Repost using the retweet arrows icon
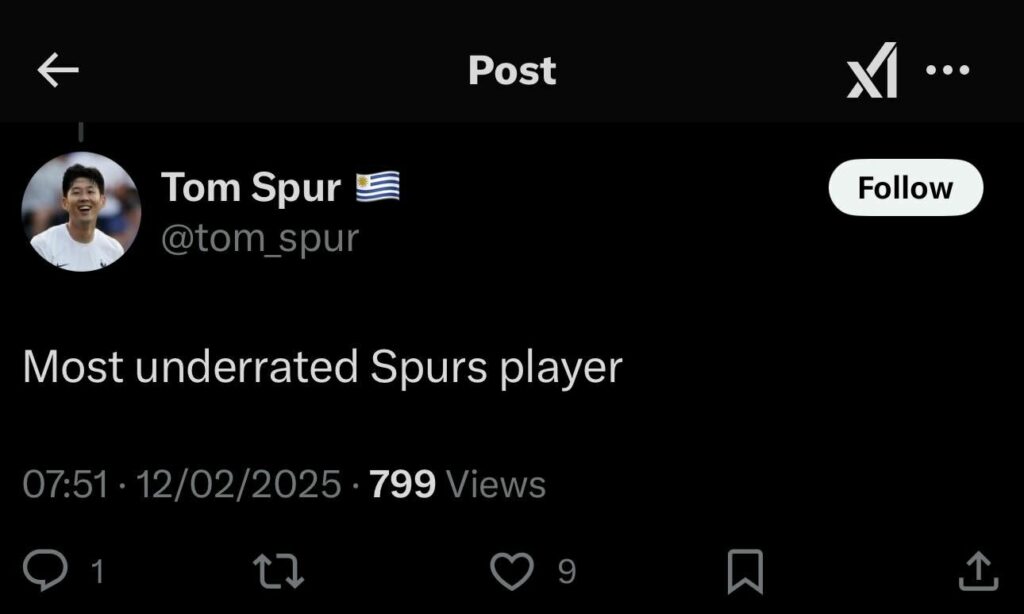The width and height of the screenshot is (1024, 614). point(278,571)
